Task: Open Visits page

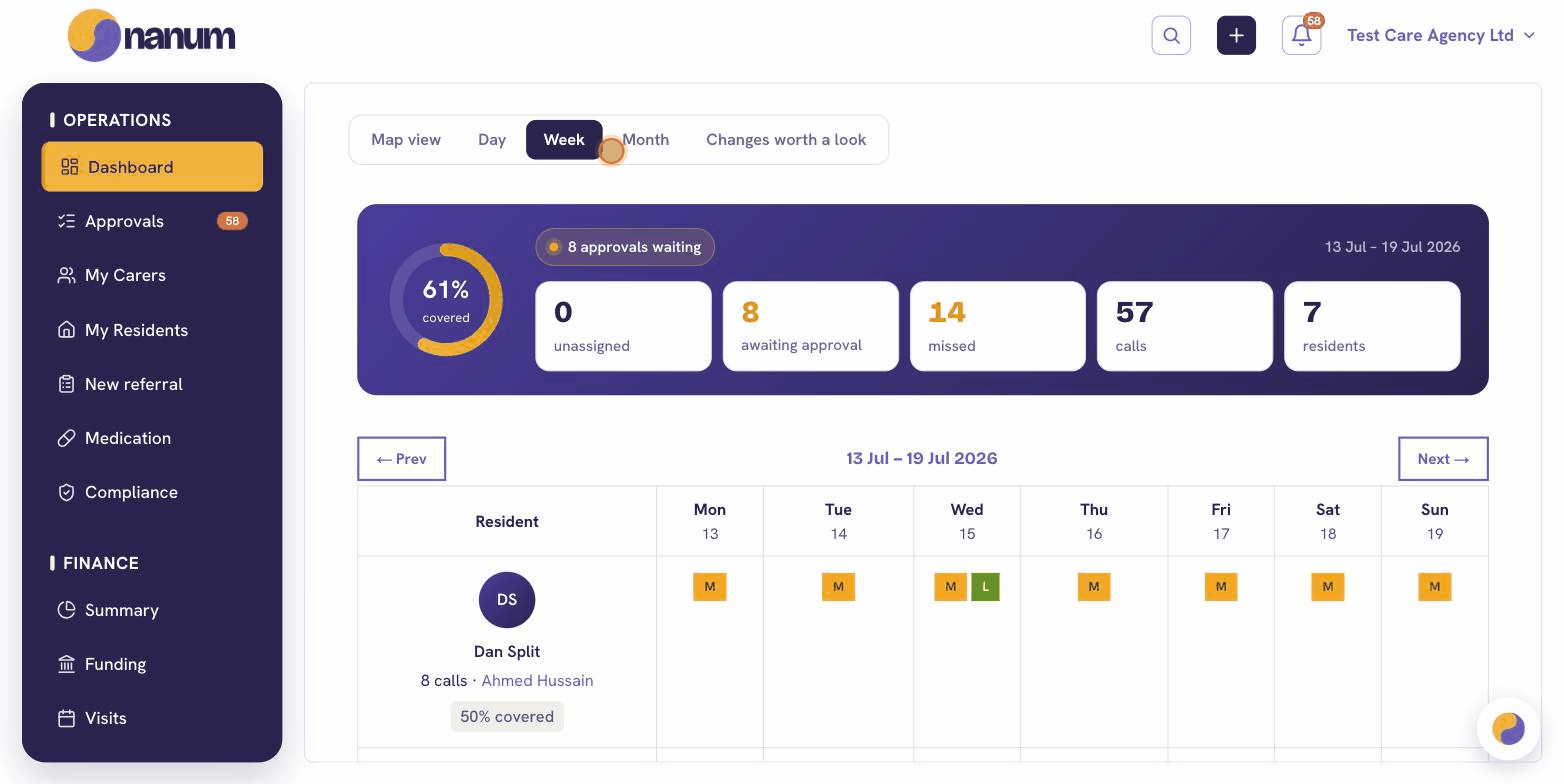Action: click(x=152, y=718)
